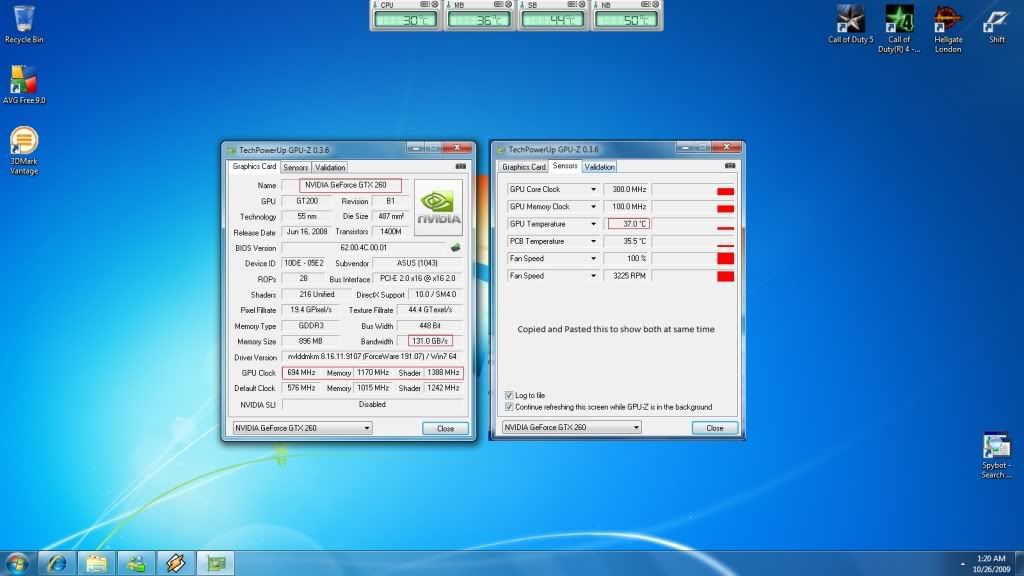Expand the PCB Temperature sensor dropdown
The width and height of the screenshot is (1024, 576).
pos(593,241)
